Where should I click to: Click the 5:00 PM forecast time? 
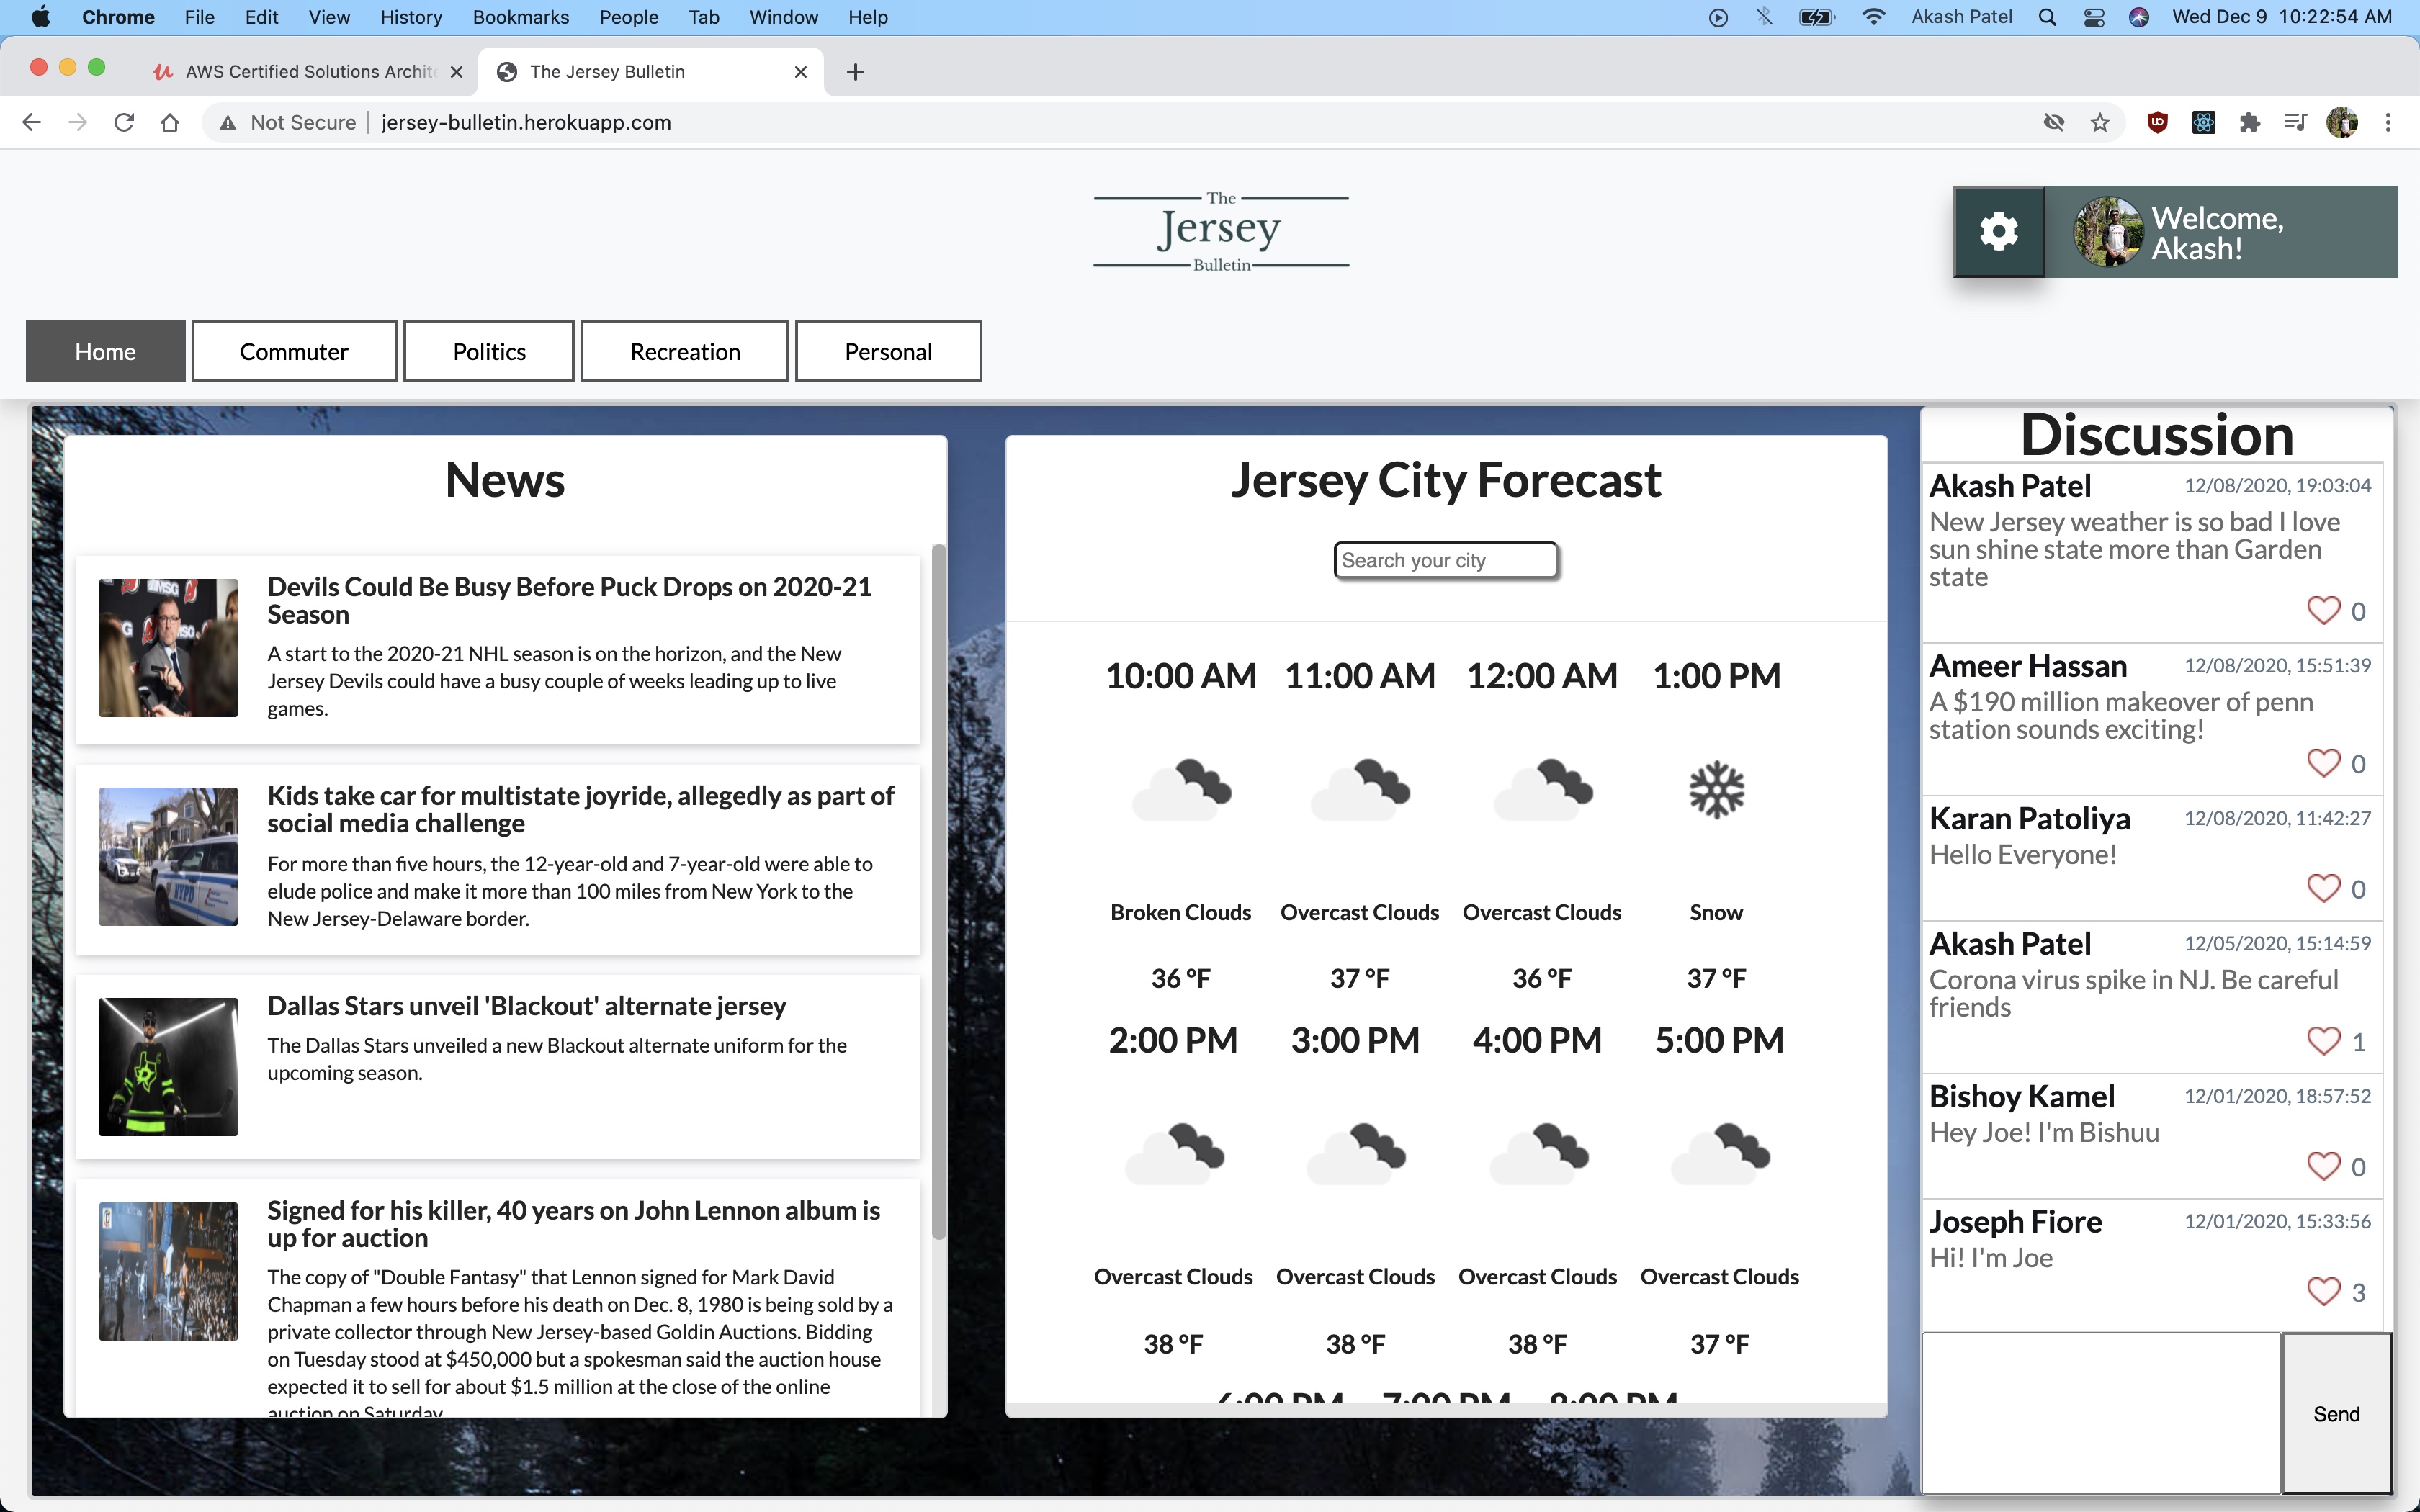1719,1040
